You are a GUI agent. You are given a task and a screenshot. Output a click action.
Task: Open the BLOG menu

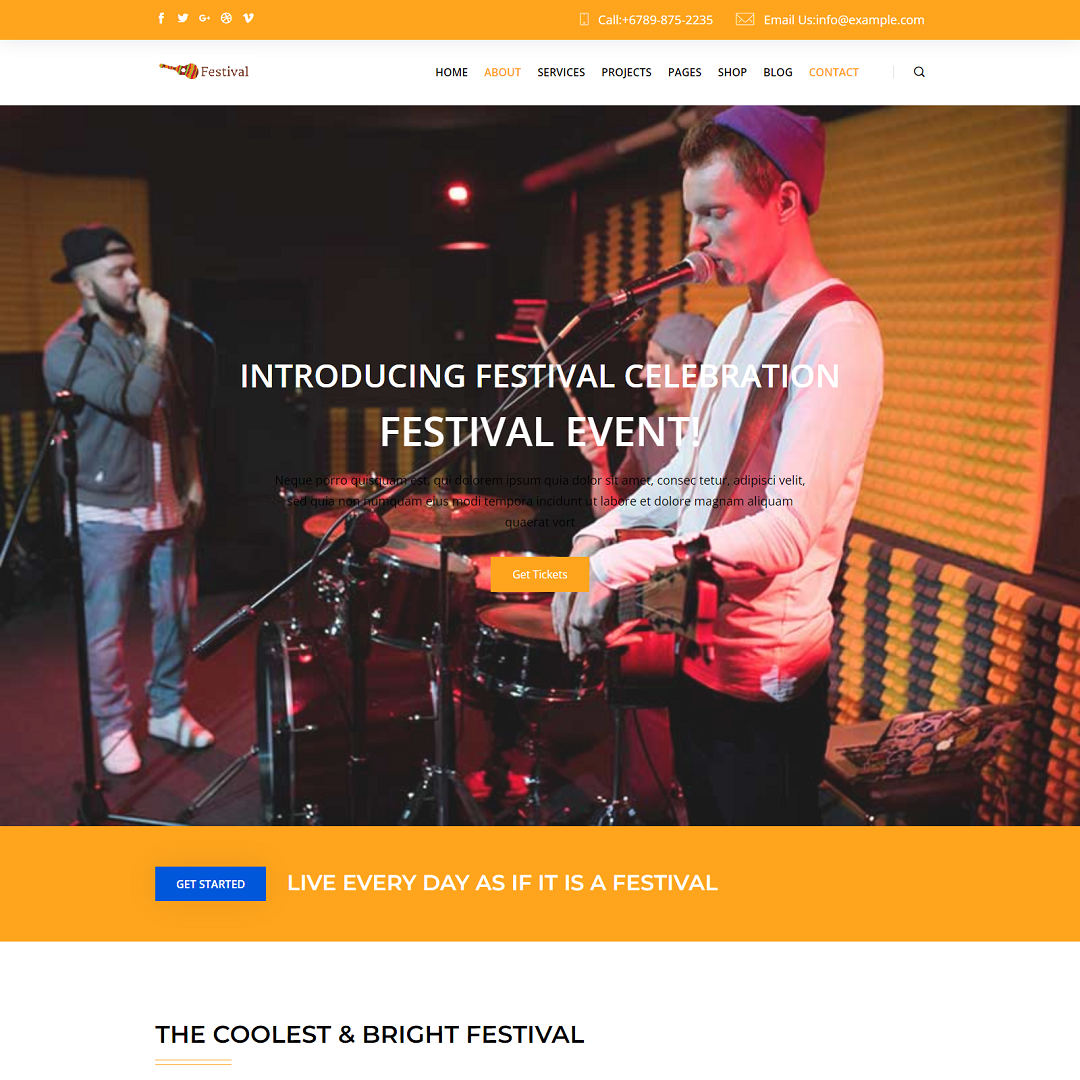point(778,72)
